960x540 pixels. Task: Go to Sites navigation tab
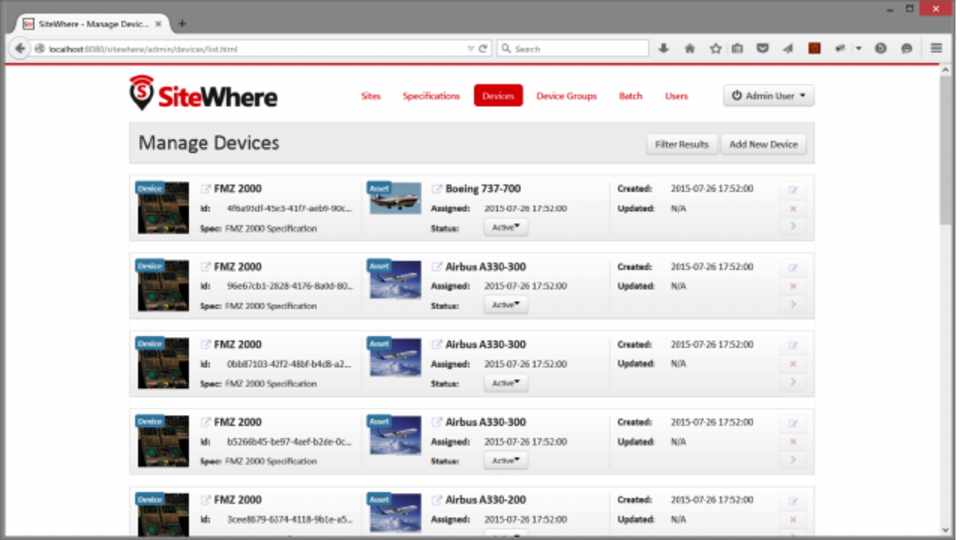coord(371,96)
